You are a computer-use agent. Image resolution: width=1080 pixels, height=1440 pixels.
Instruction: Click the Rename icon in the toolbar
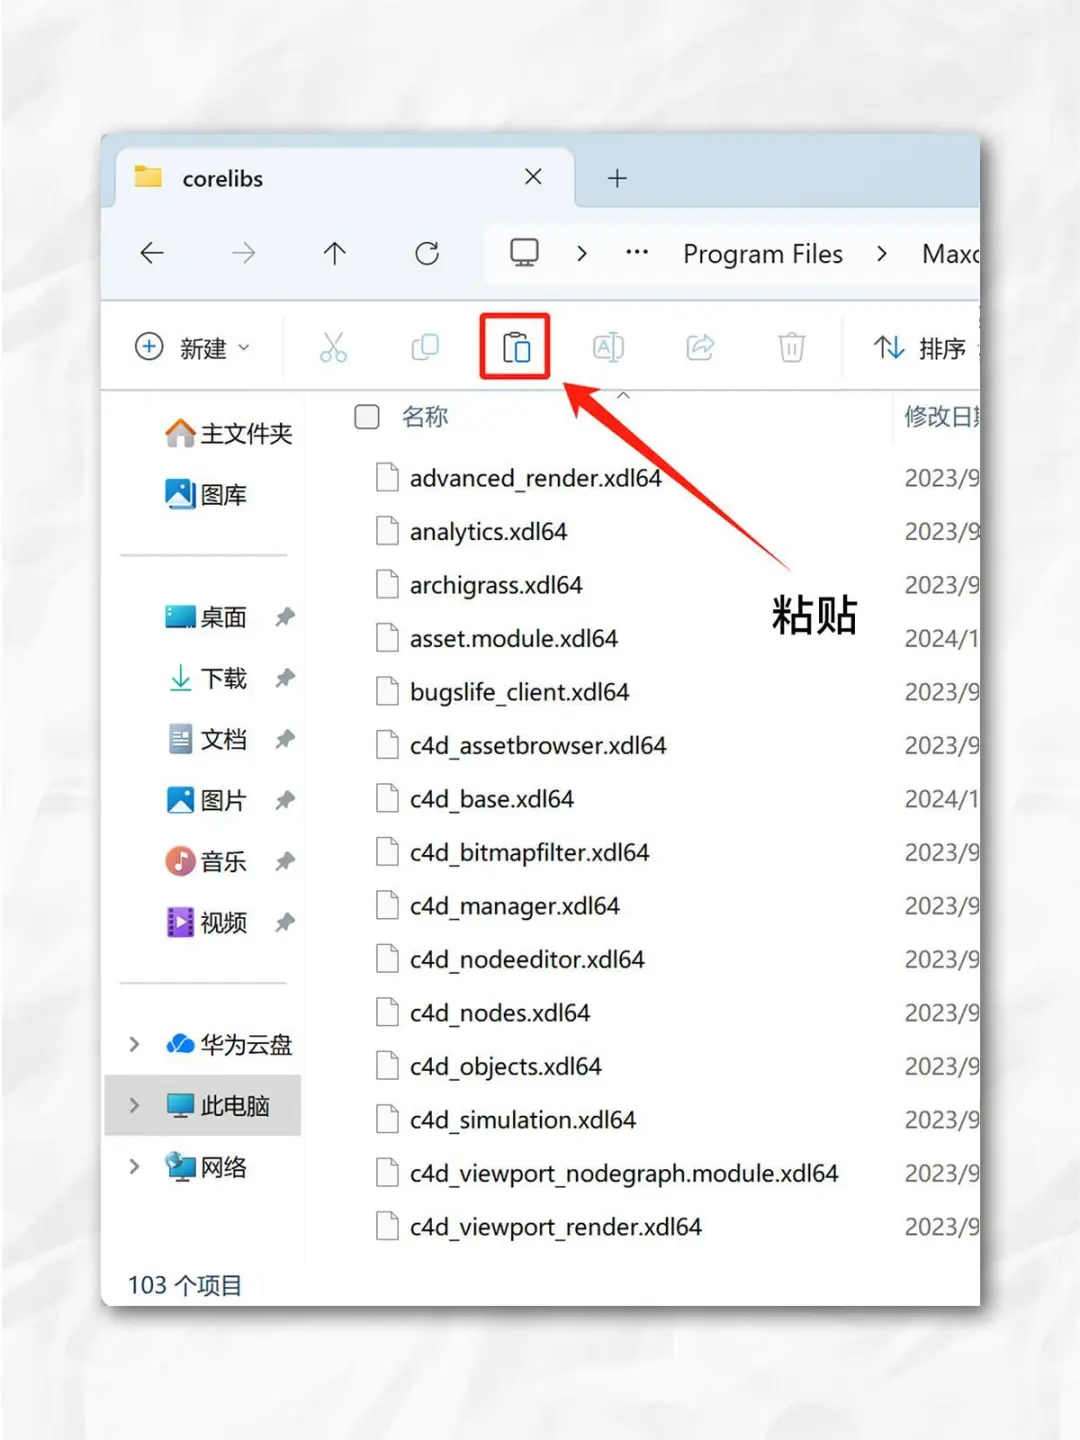[x=607, y=347]
